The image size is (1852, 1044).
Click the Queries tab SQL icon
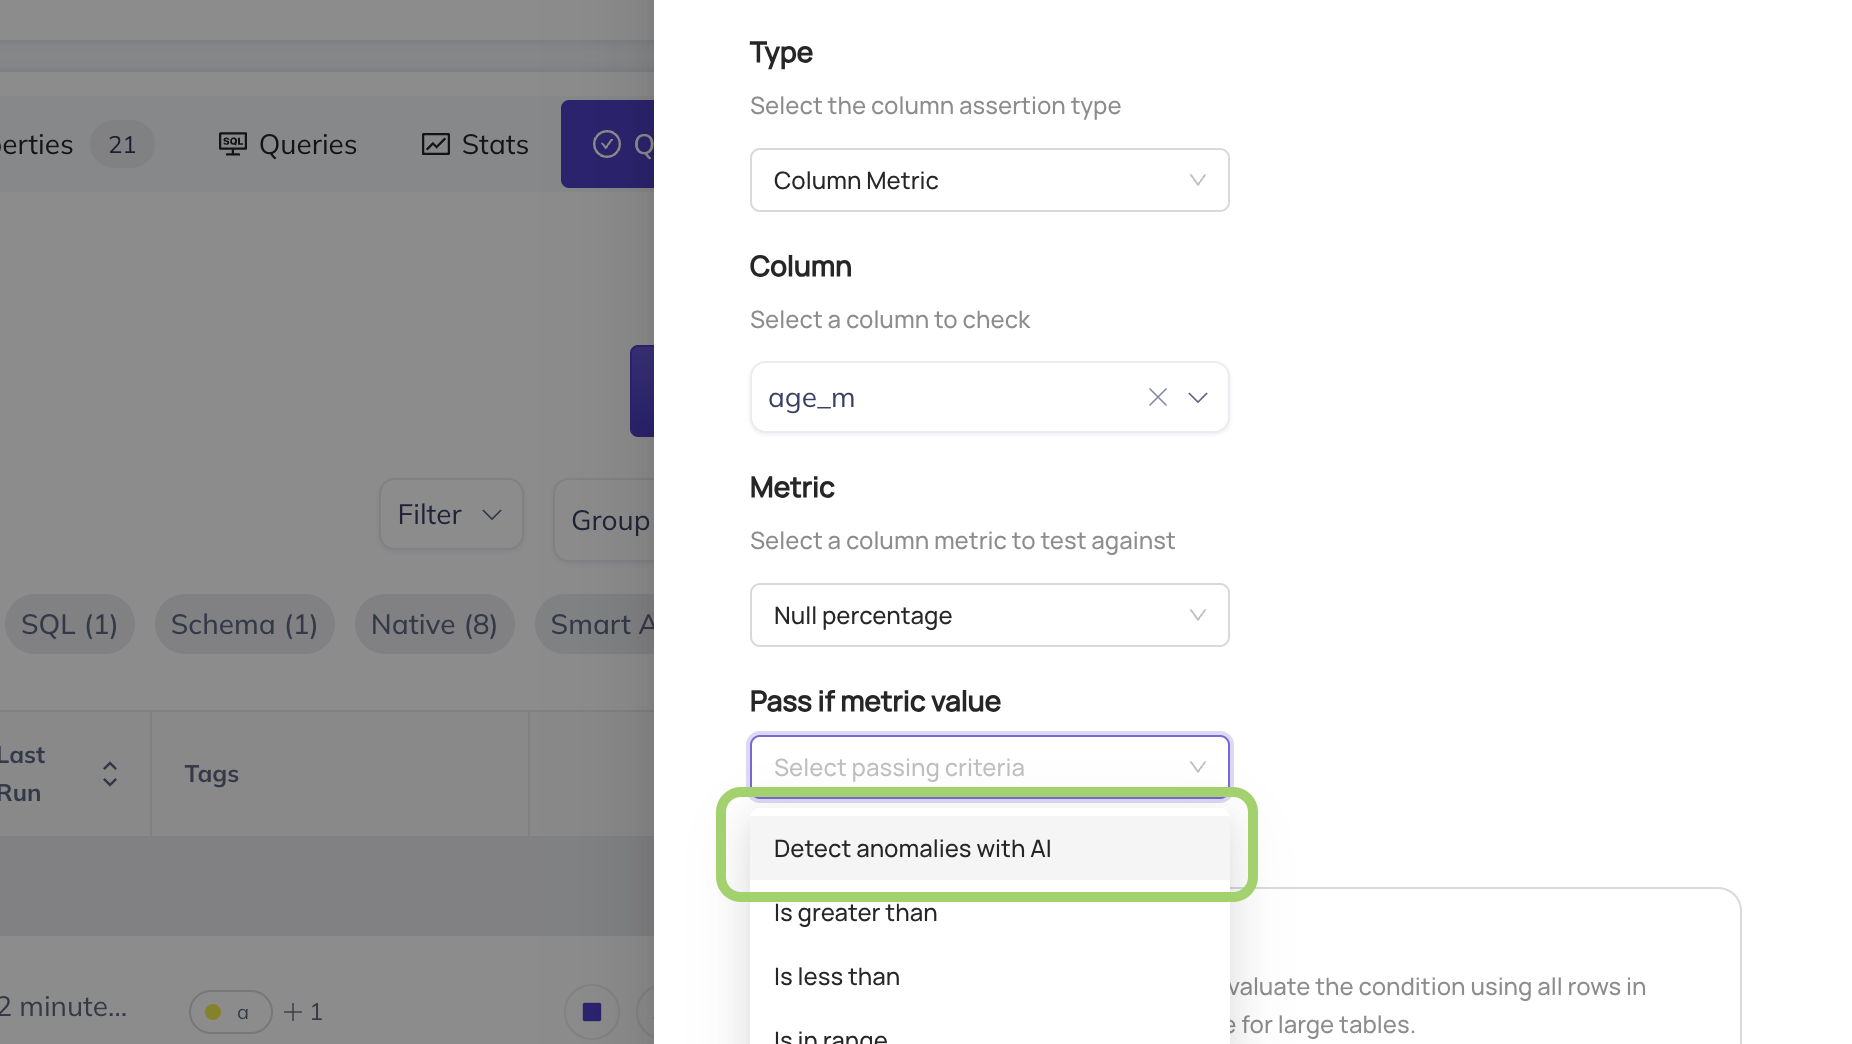click(x=232, y=144)
